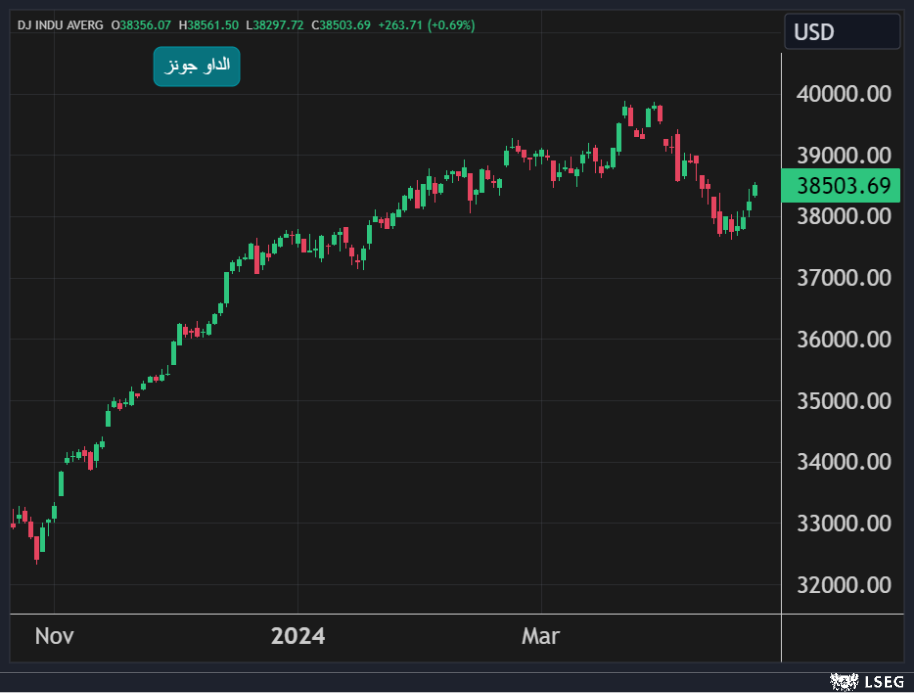Click the open value O38356.07
Viewport: 914px width, 693px height.
click(x=142, y=24)
